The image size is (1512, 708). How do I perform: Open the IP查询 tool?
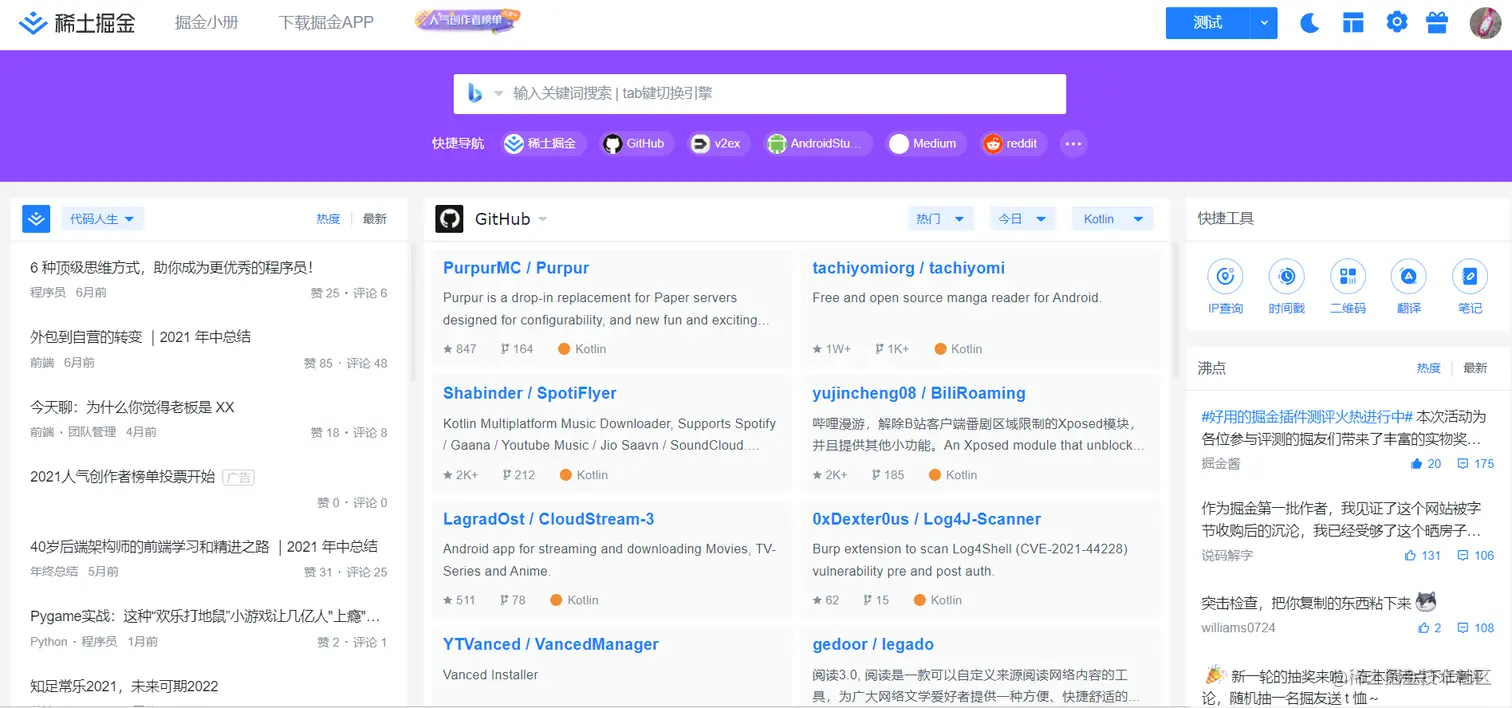click(1225, 287)
